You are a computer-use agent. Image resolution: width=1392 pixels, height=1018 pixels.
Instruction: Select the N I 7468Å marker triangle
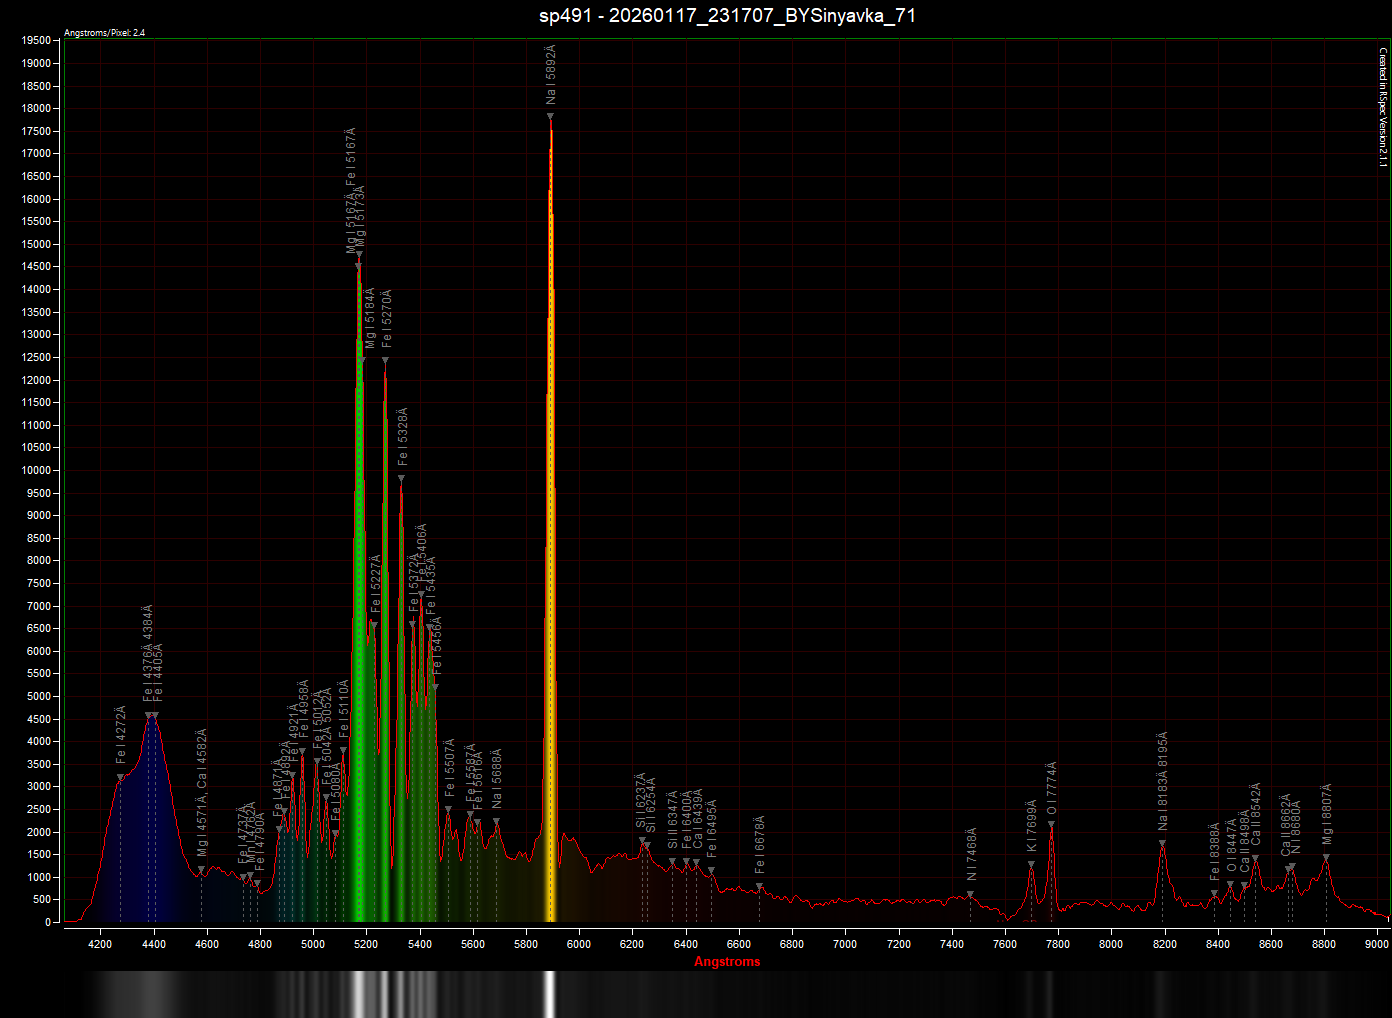point(970,894)
